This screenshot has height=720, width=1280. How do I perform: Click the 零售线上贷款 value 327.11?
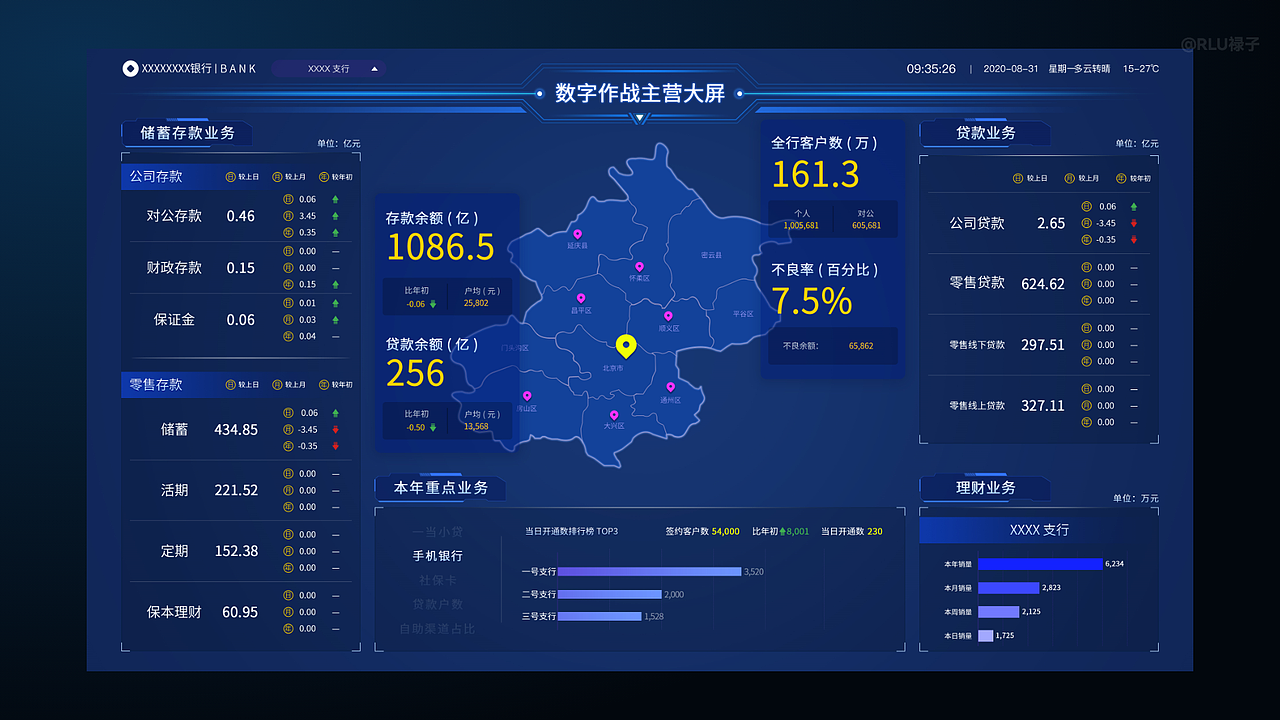(1043, 406)
